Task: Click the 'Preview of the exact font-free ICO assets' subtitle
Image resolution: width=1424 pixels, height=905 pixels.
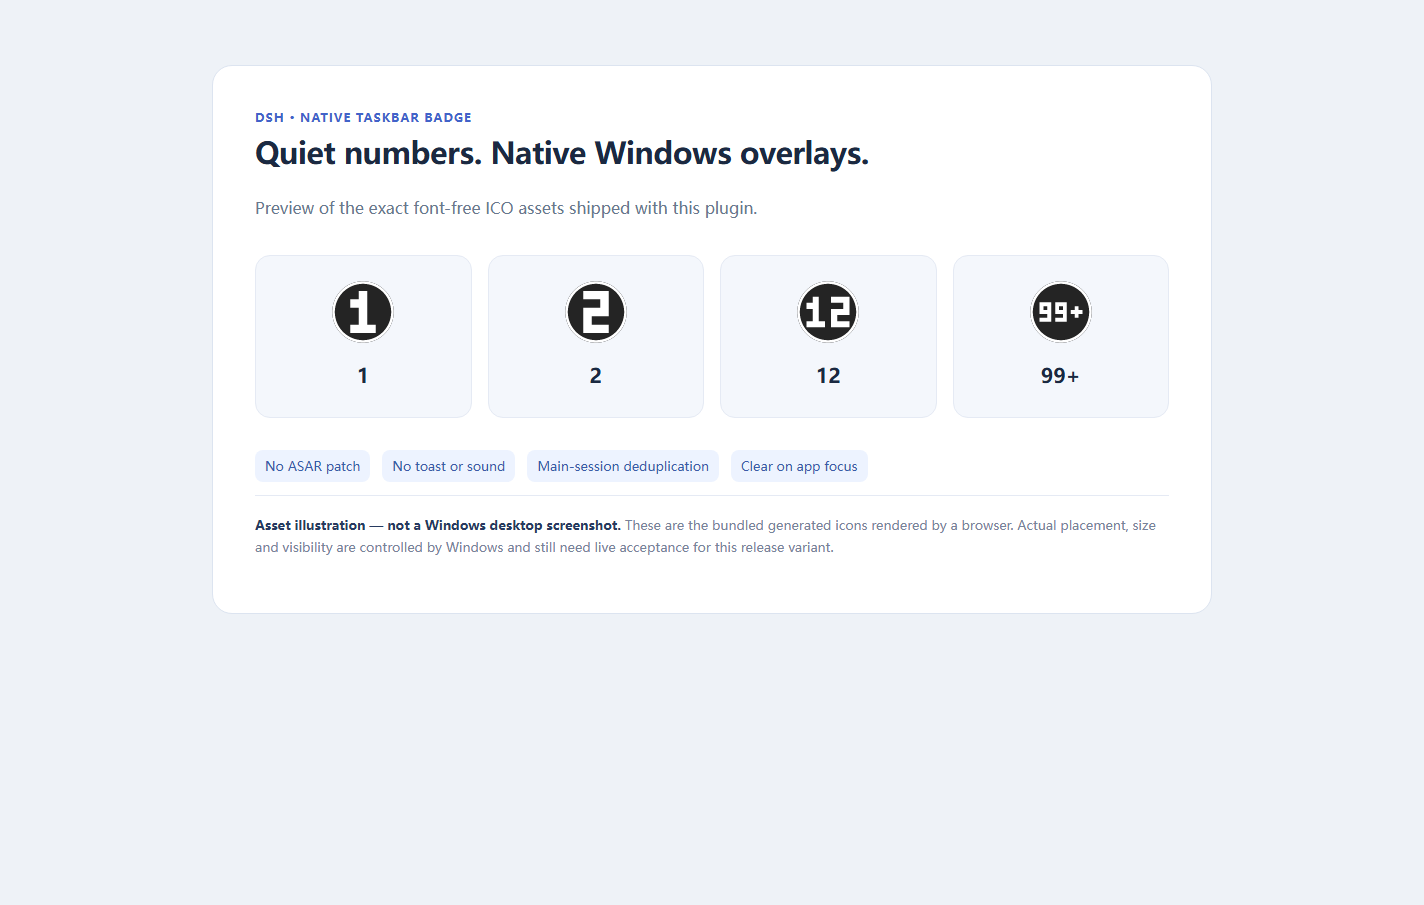Action: (x=506, y=208)
